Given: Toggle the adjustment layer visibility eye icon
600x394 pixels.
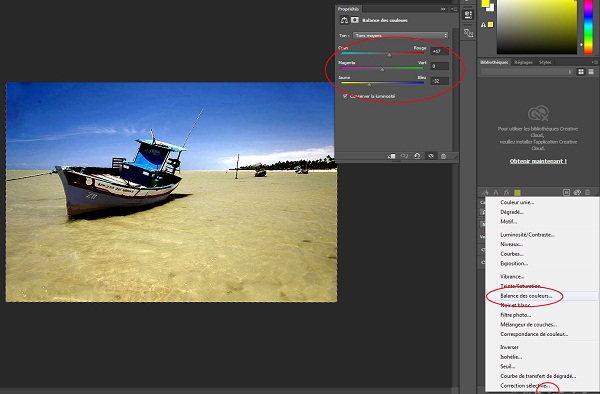Looking at the screenshot, I should pos(431,156).
